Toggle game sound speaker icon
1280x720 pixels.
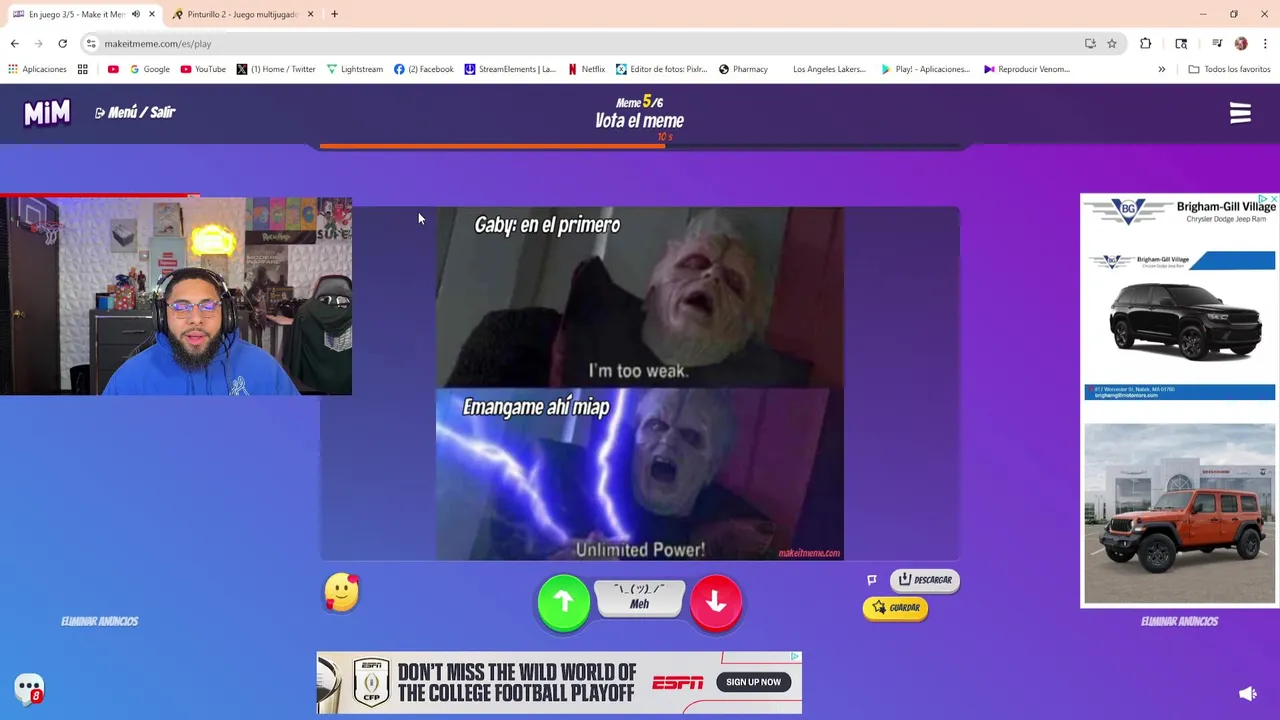1247,693
